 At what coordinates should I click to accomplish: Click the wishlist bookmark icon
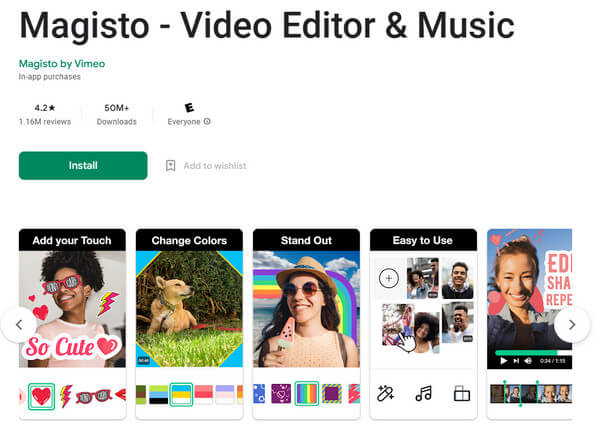[x=170, y=166]
